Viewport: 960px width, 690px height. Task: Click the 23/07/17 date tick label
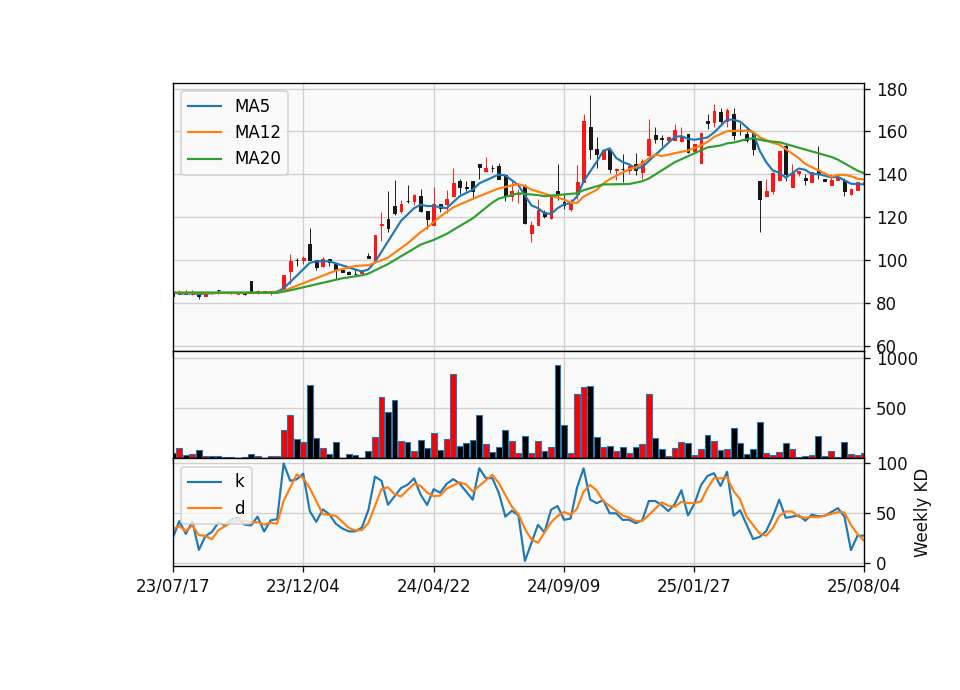173,586
